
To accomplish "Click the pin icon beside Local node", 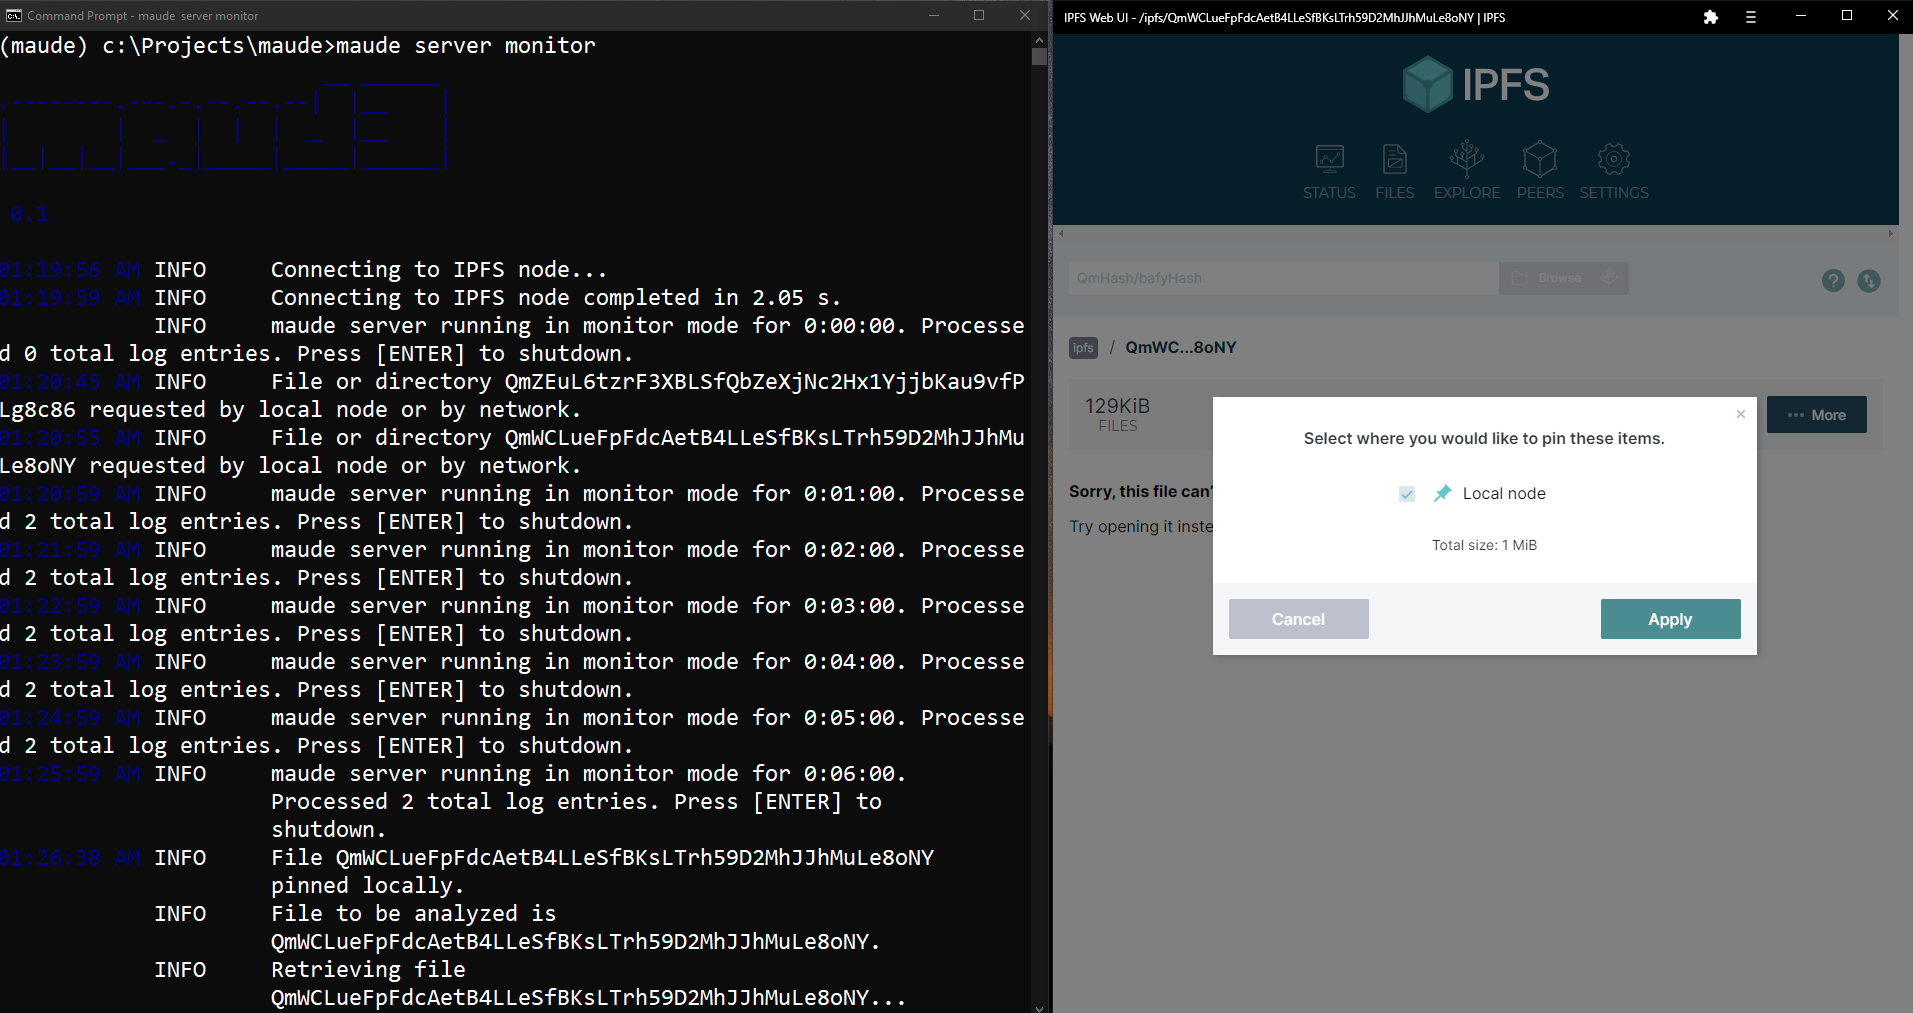I will pos(1442,493).
